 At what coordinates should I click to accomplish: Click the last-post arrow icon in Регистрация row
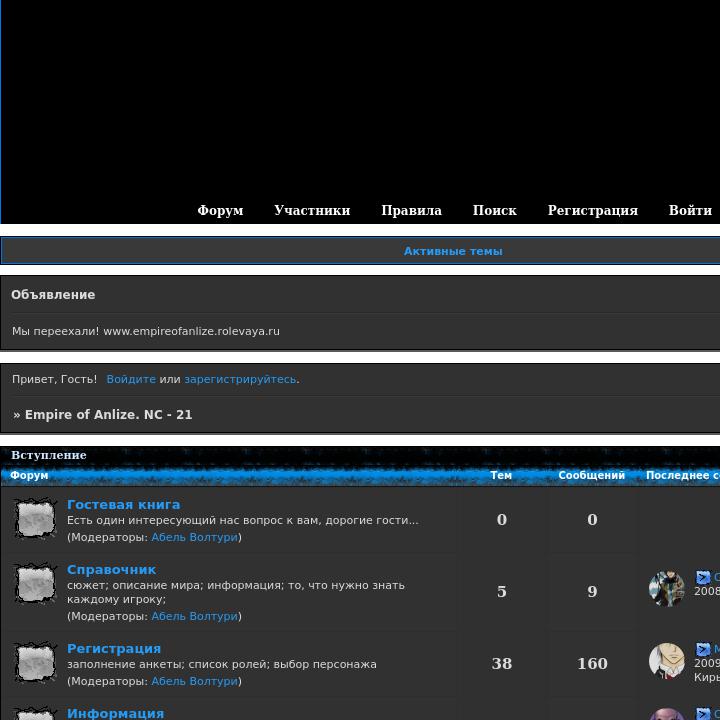coord(703,649)
